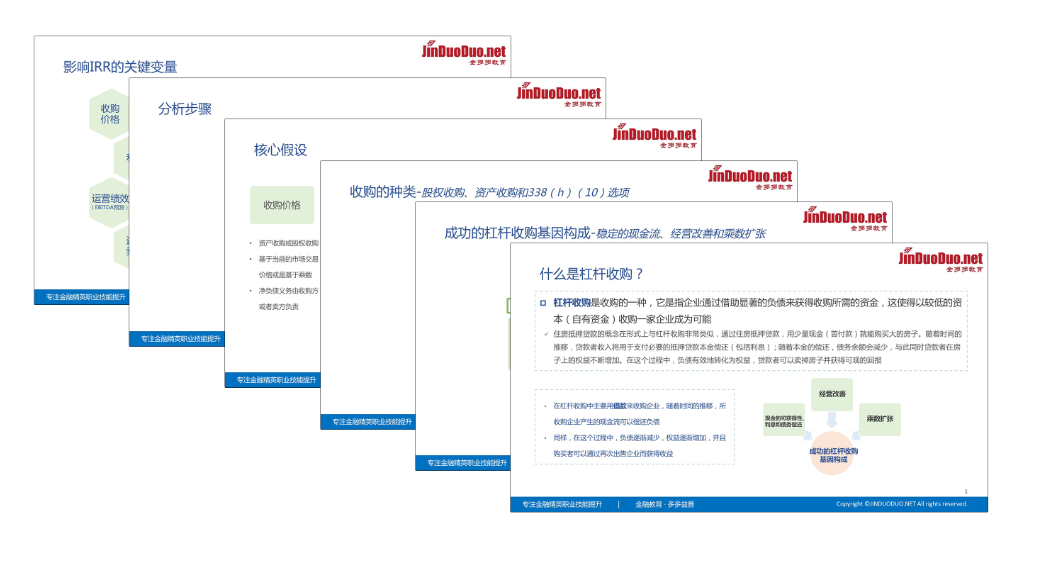Click the JinDuoDuo.net logo on the 收购的种类 slide
This screenshot has height=574, width=1058.
[750, 177]
